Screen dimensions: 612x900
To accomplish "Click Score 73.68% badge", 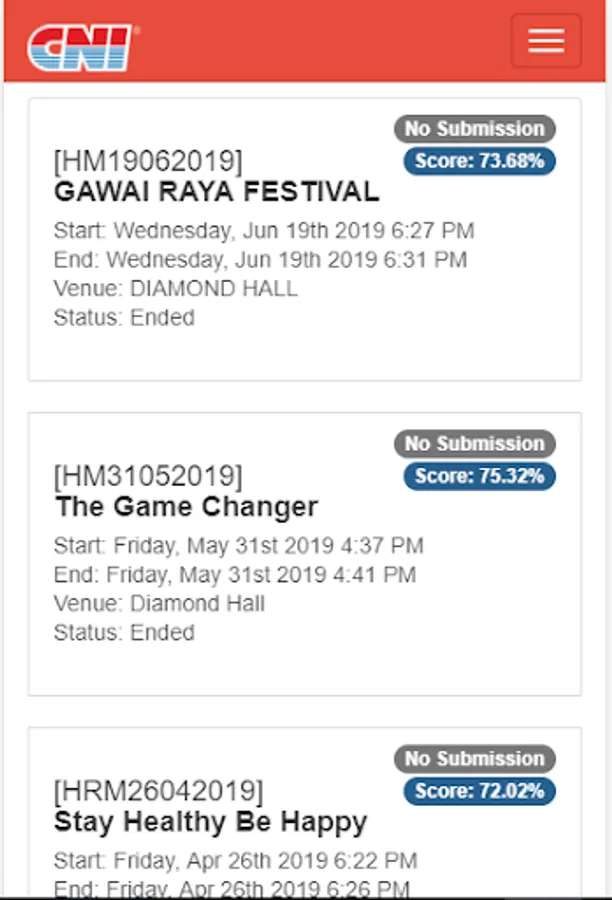I will tap(479, 161).
